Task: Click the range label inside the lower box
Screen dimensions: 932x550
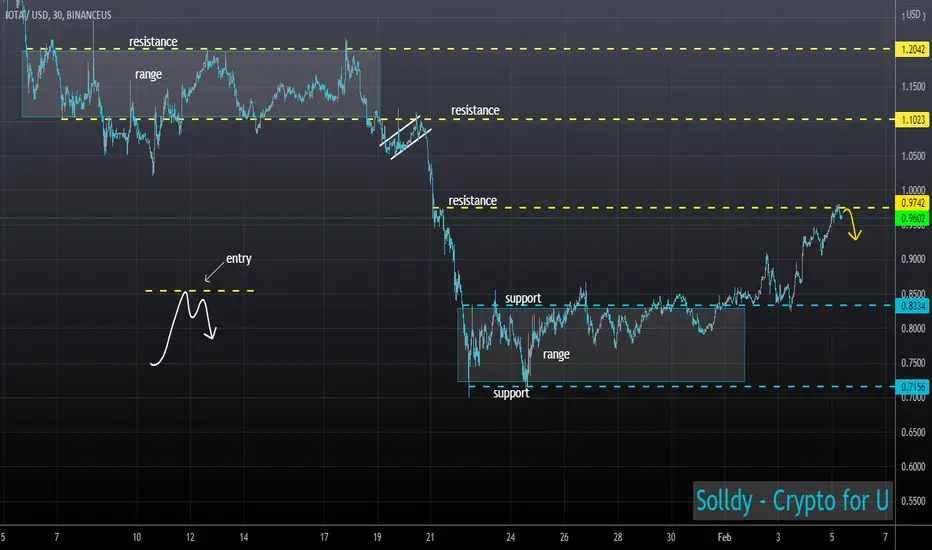Action: point(556,354)
